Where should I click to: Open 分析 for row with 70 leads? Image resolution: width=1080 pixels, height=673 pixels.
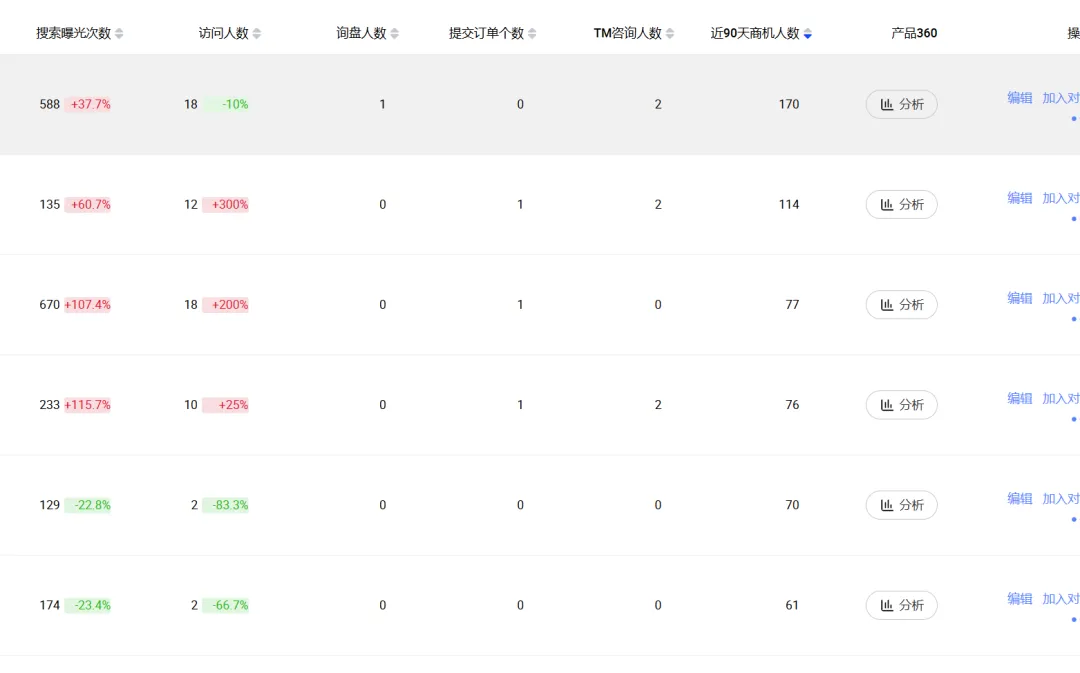pyautogui.click(x=901, y=505)
